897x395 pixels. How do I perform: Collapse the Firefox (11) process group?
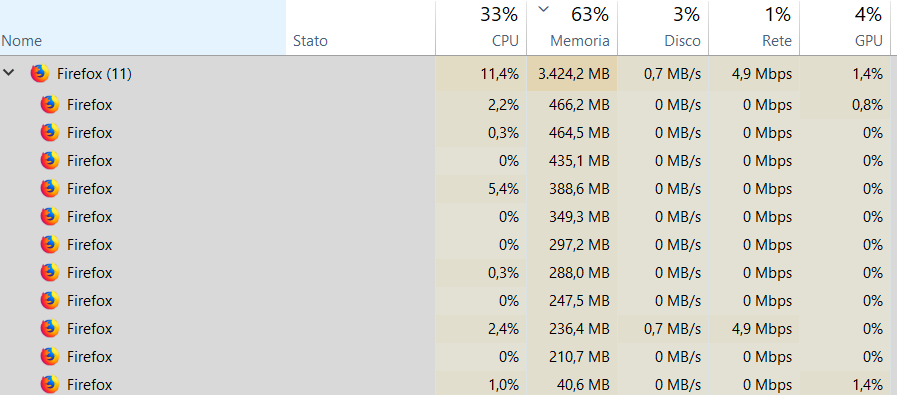tap(9, 73)
